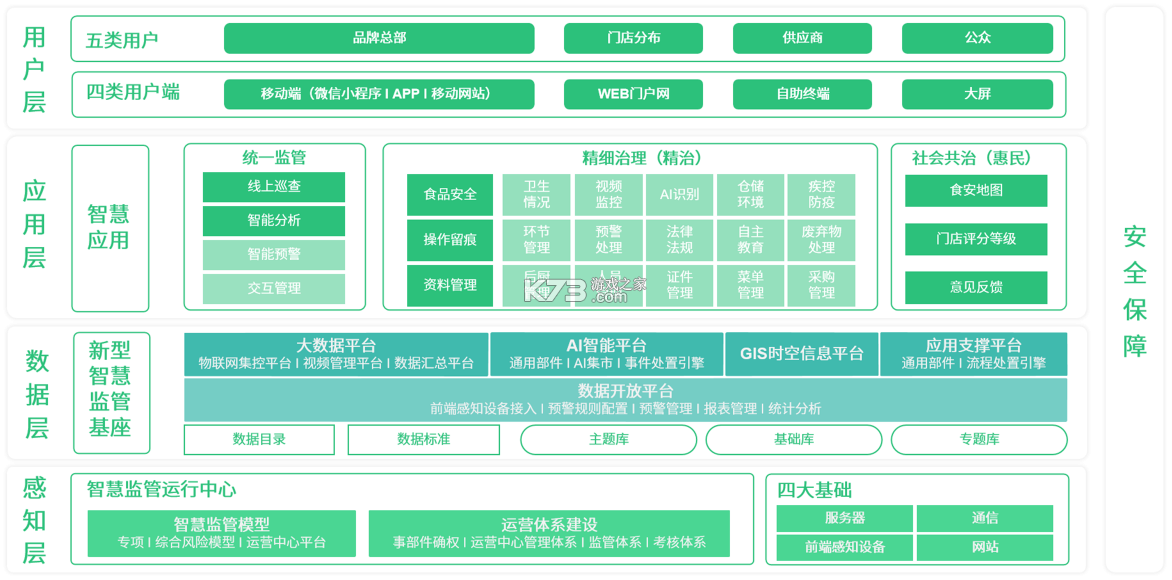The width and height of the screenshot is (1172, 580).
Task: Select the 安全保障 vertical panel
Action: click(x=1135, y=290)
